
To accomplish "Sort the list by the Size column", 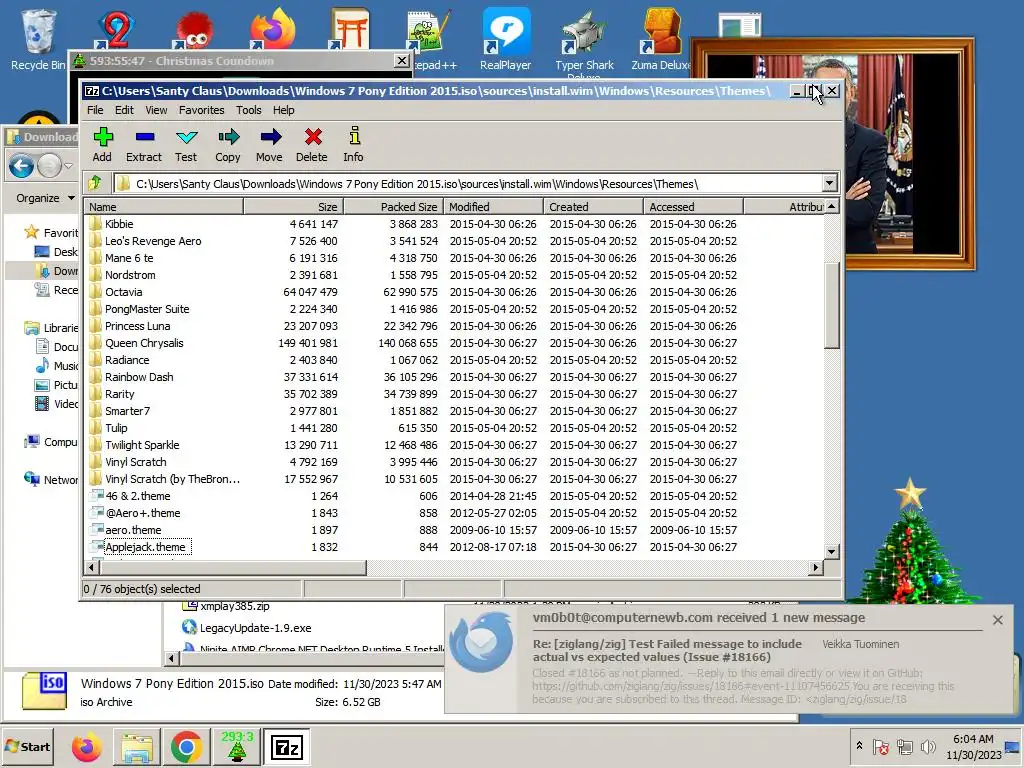I will coord(293,206).
